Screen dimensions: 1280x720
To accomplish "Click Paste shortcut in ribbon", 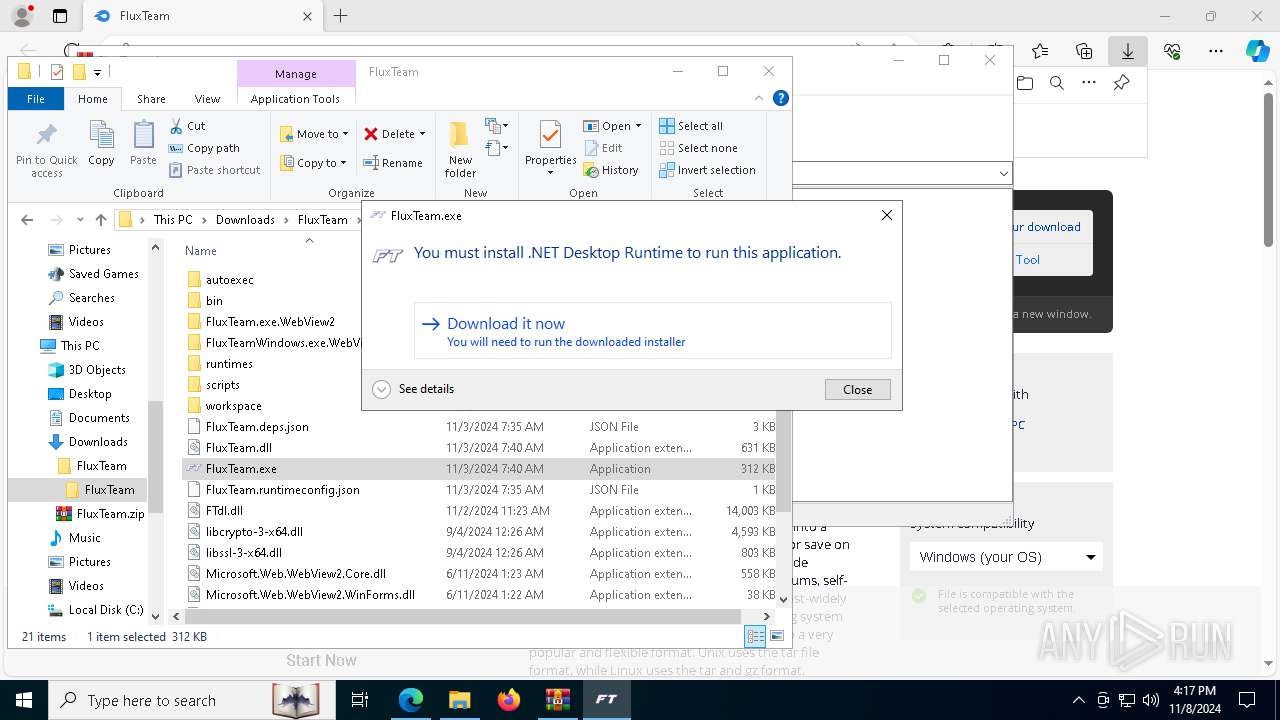I will (215, 170).
